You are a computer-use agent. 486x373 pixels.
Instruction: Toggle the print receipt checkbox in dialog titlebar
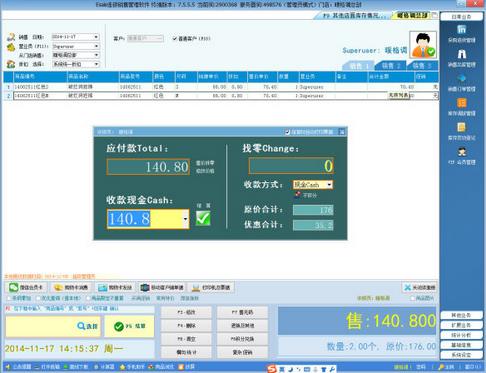pos(287,132)
